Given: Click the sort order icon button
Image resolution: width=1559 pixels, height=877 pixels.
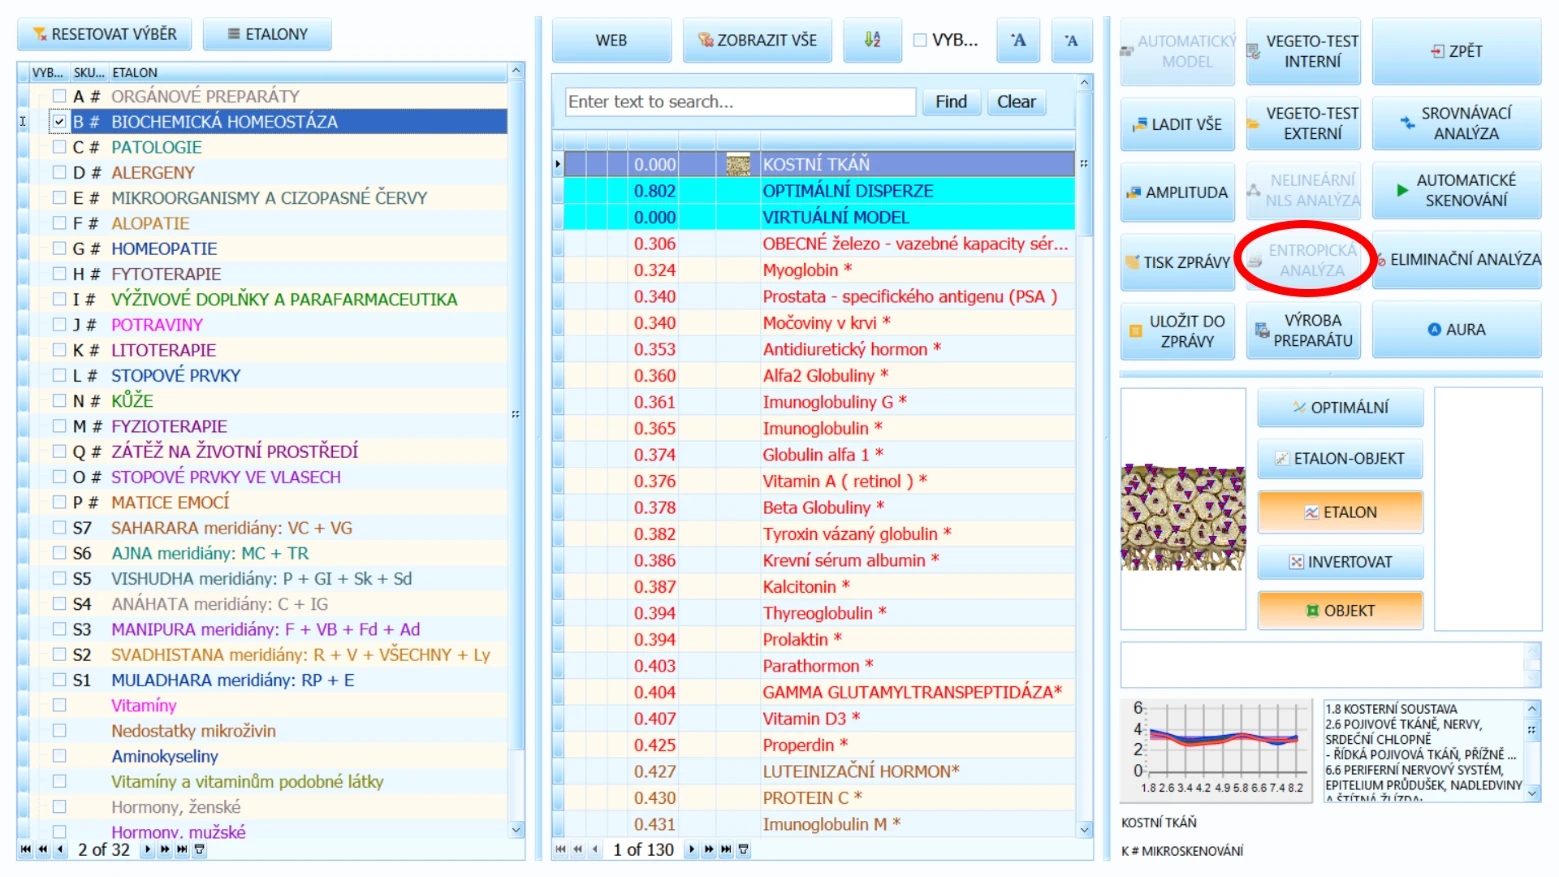Looking at the screenshot, I should (872, 40).
